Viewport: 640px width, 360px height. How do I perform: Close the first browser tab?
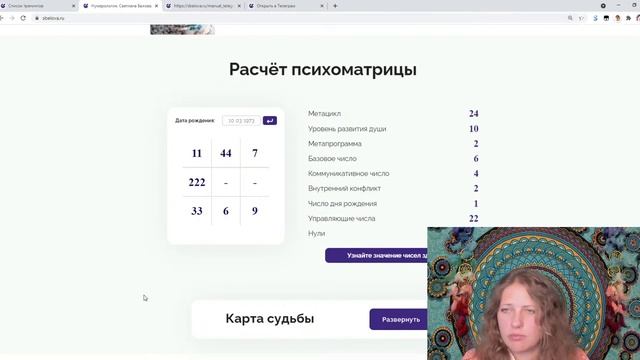[x=73, y=6]
